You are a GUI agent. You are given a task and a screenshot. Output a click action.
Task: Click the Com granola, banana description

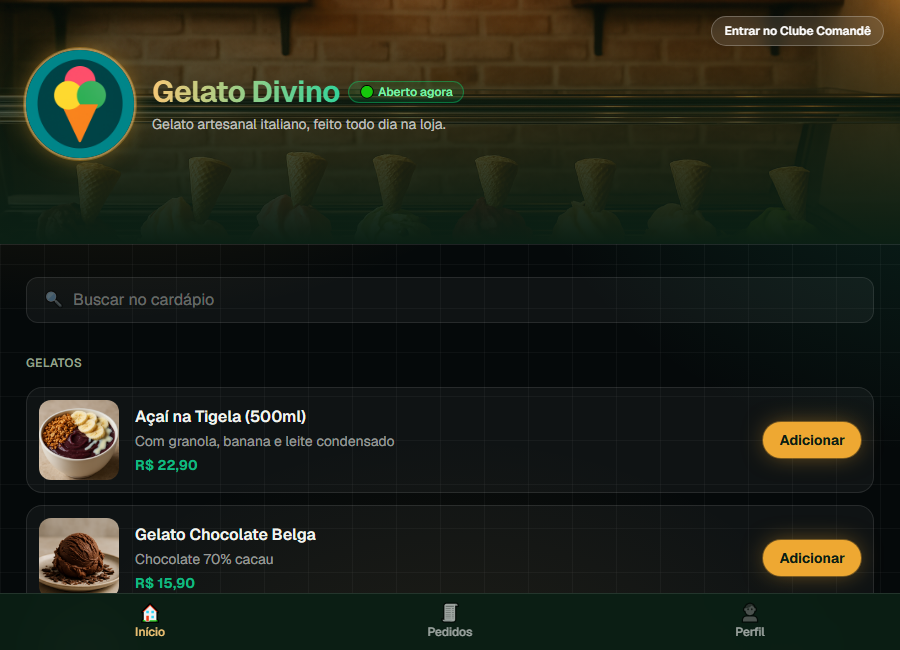coord(265,442)
